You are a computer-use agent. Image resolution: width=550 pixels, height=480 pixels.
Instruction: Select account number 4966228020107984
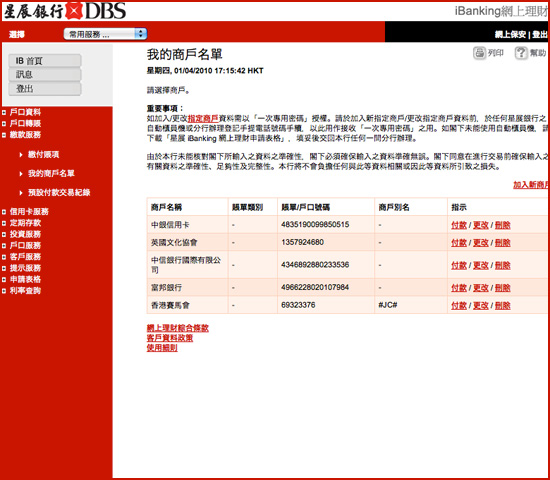(x=315, y=287)
